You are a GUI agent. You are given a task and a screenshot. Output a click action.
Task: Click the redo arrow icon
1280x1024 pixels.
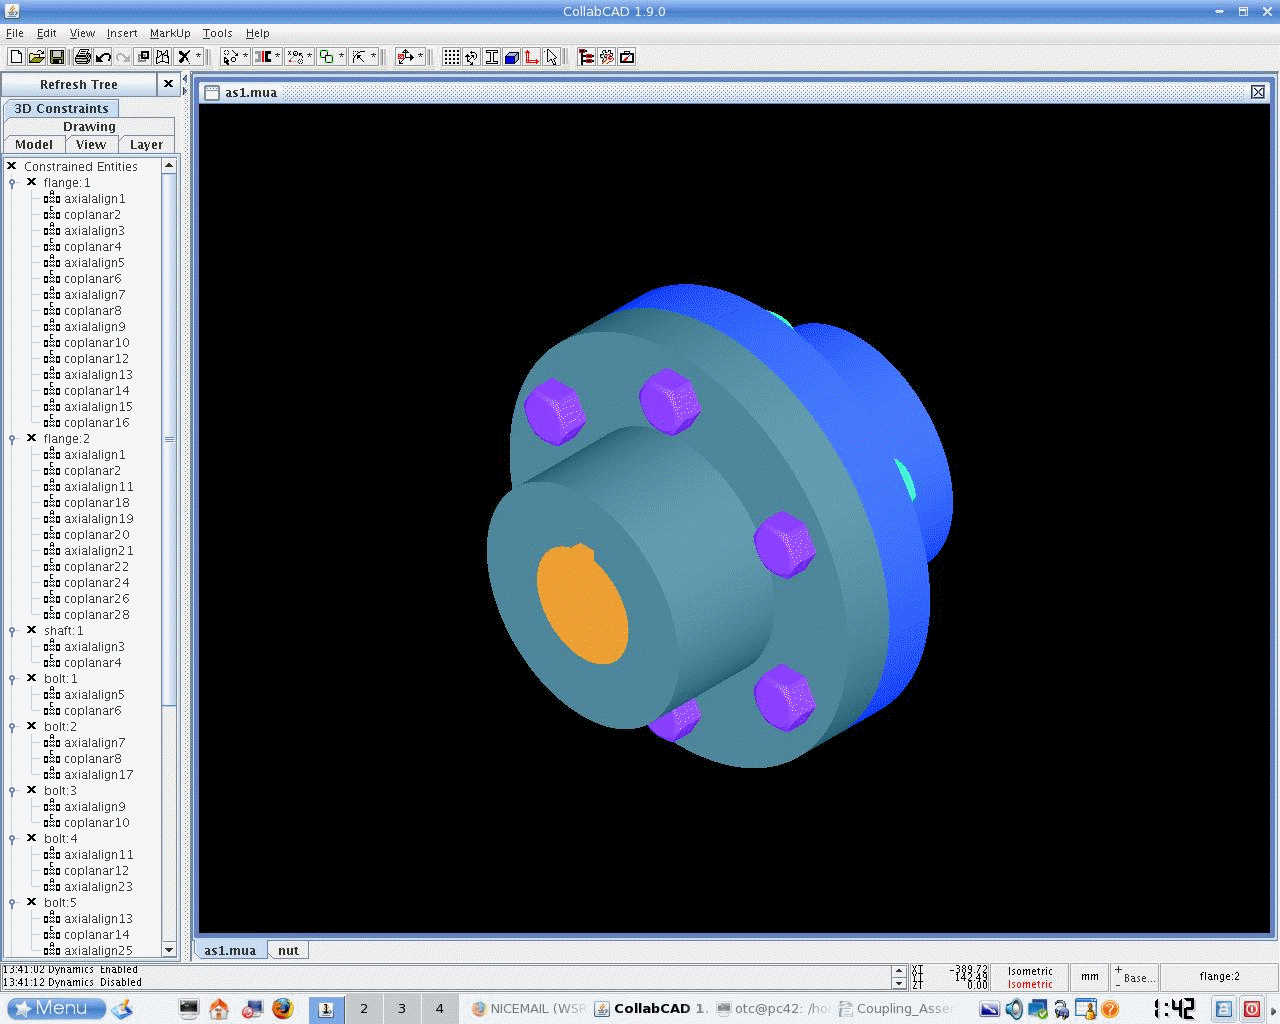coord(123,57)
